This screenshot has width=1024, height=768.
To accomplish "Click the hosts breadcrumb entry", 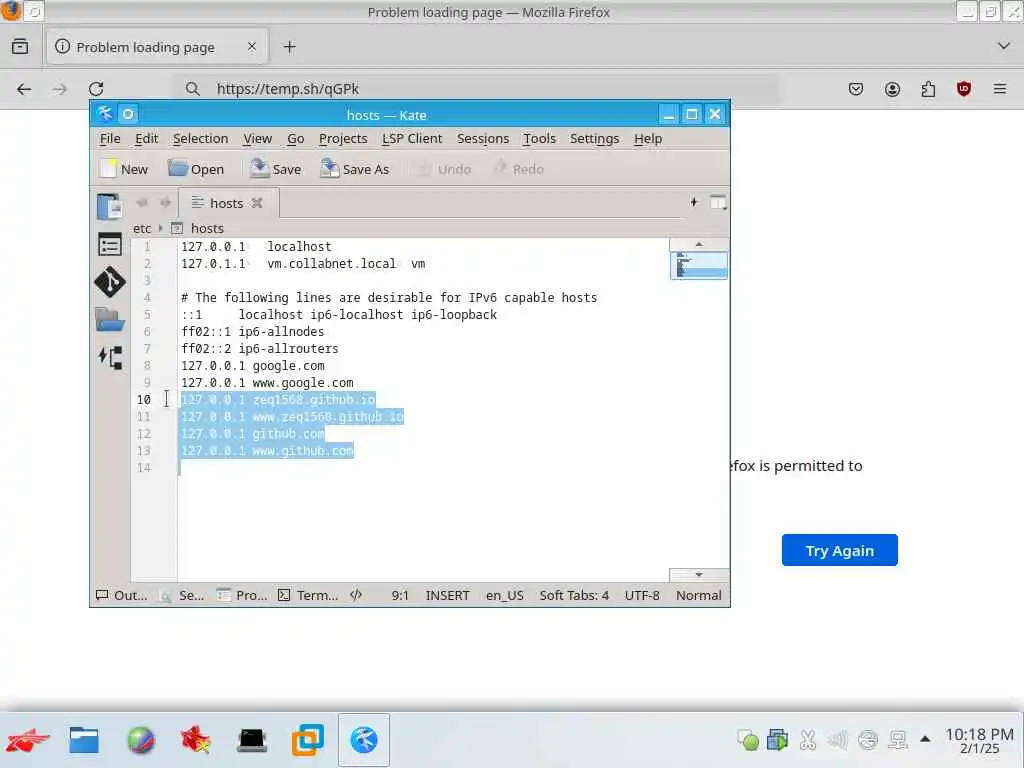I will pyautogui.click(x=198, y=229).
